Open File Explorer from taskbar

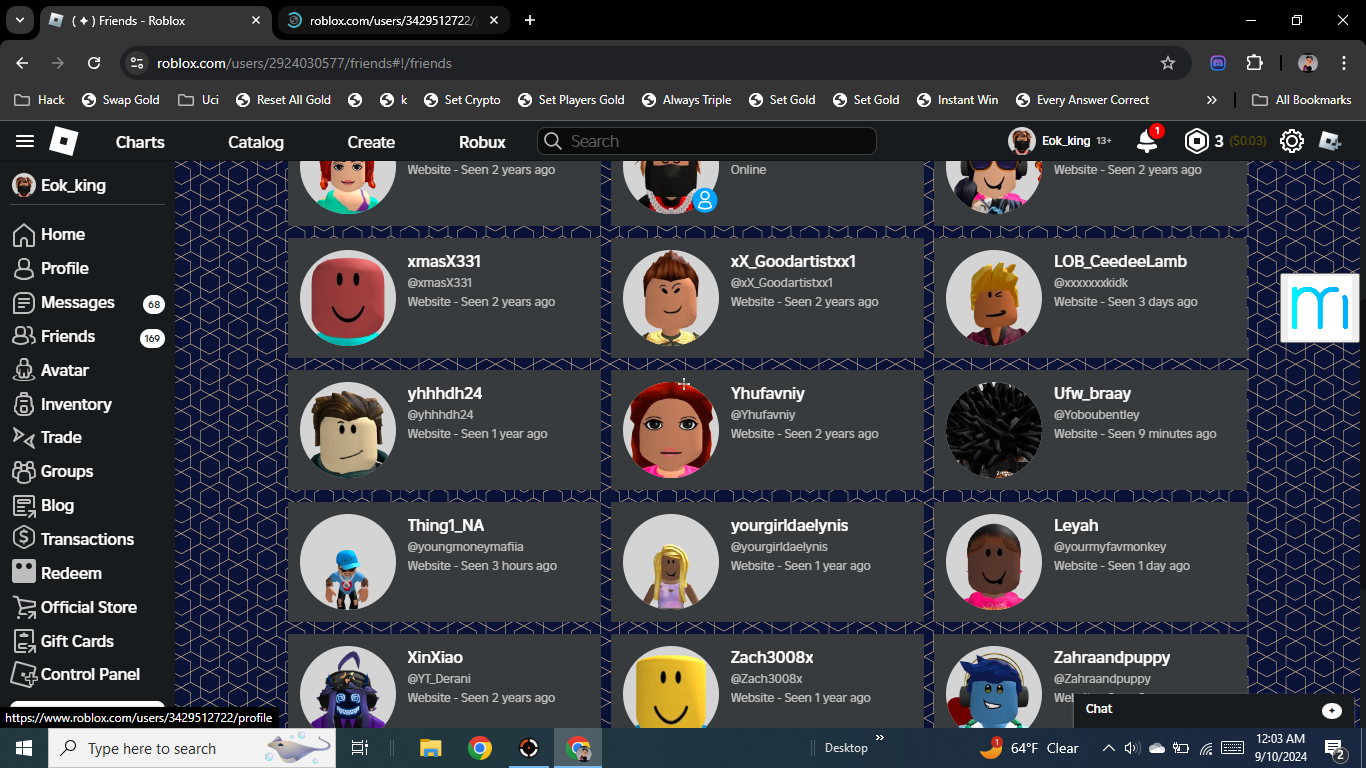click(430, 748)
